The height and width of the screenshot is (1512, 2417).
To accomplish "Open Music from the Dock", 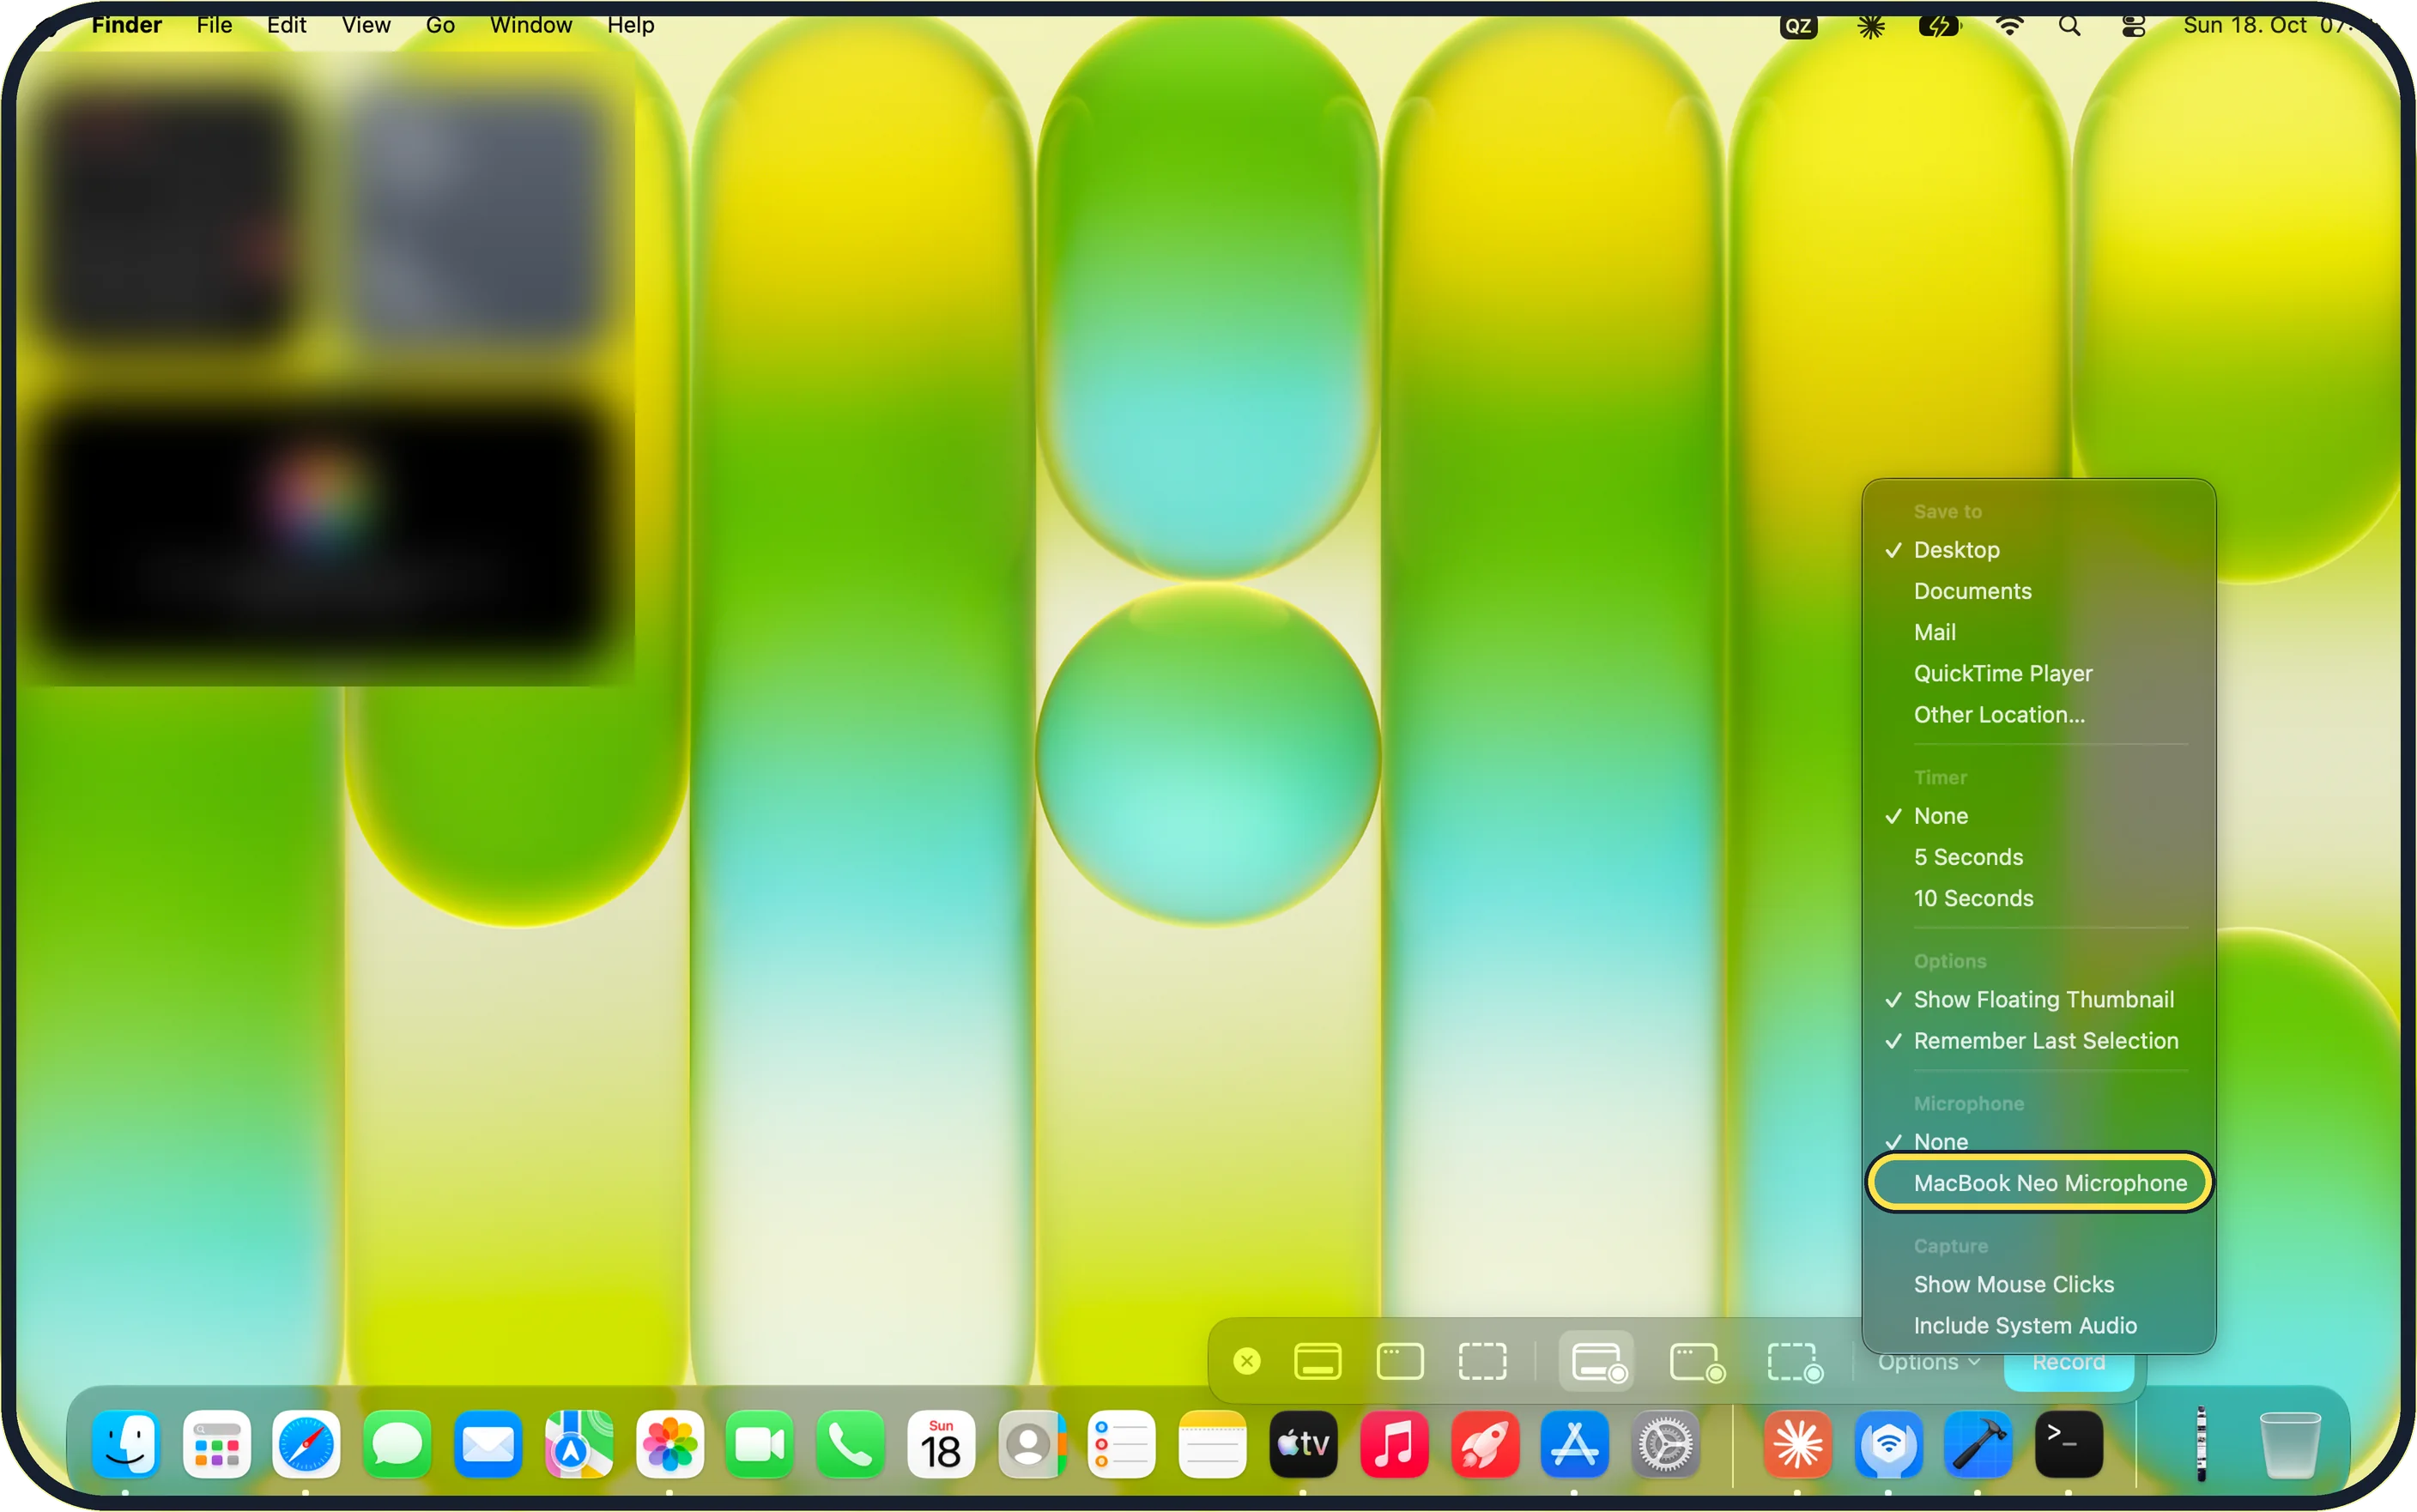I will pyautogui.click(x=1393, y=1444).
